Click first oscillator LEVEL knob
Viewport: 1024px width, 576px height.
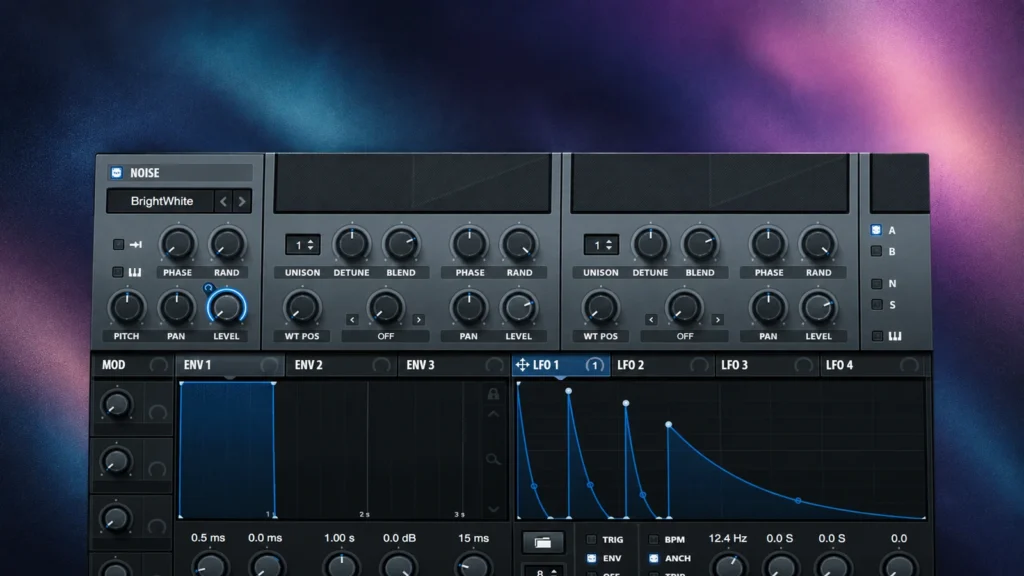tap(519, 307)
